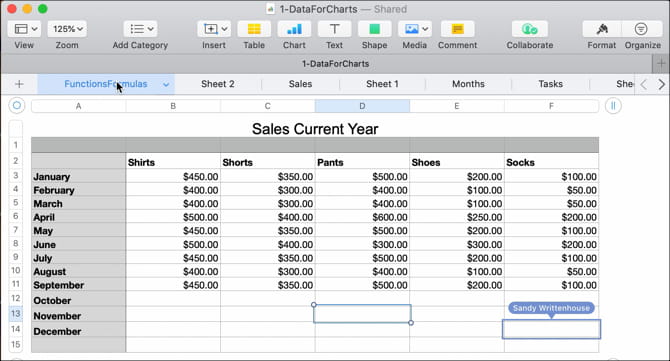Open the Collaborate options

(529, 29)
